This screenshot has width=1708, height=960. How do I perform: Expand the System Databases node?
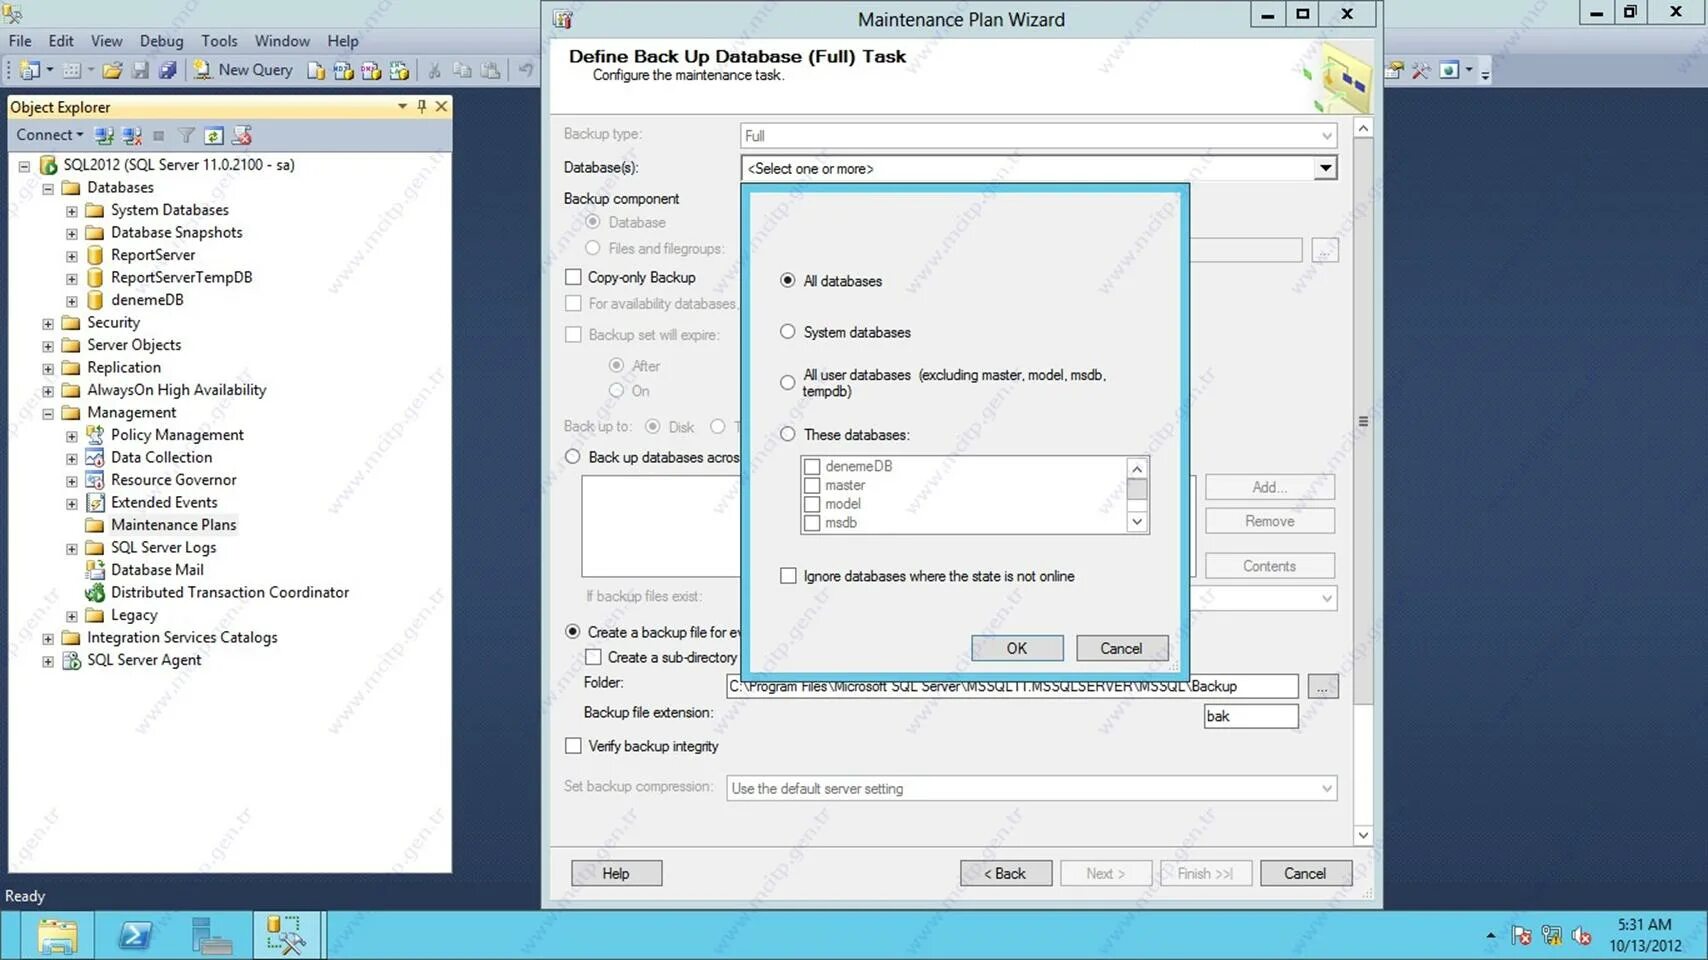[x=71, y=211]
